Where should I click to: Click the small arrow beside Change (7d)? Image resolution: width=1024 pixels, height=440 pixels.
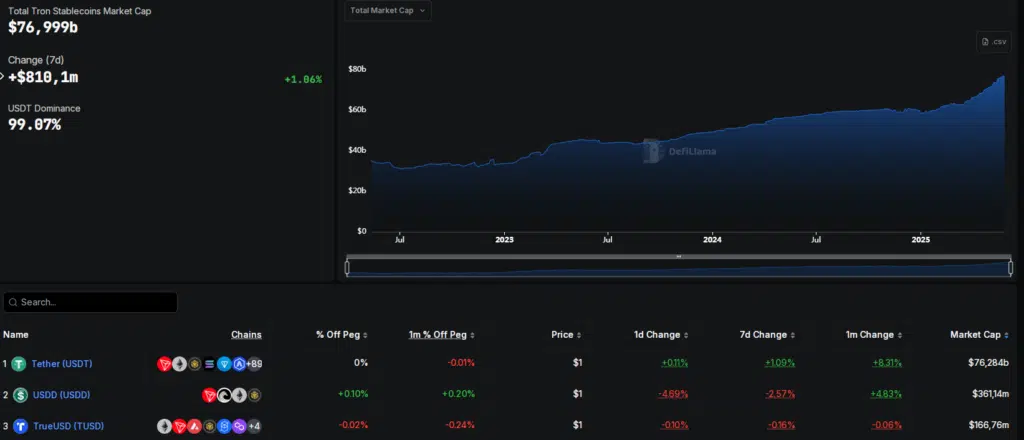click(3, 76)
